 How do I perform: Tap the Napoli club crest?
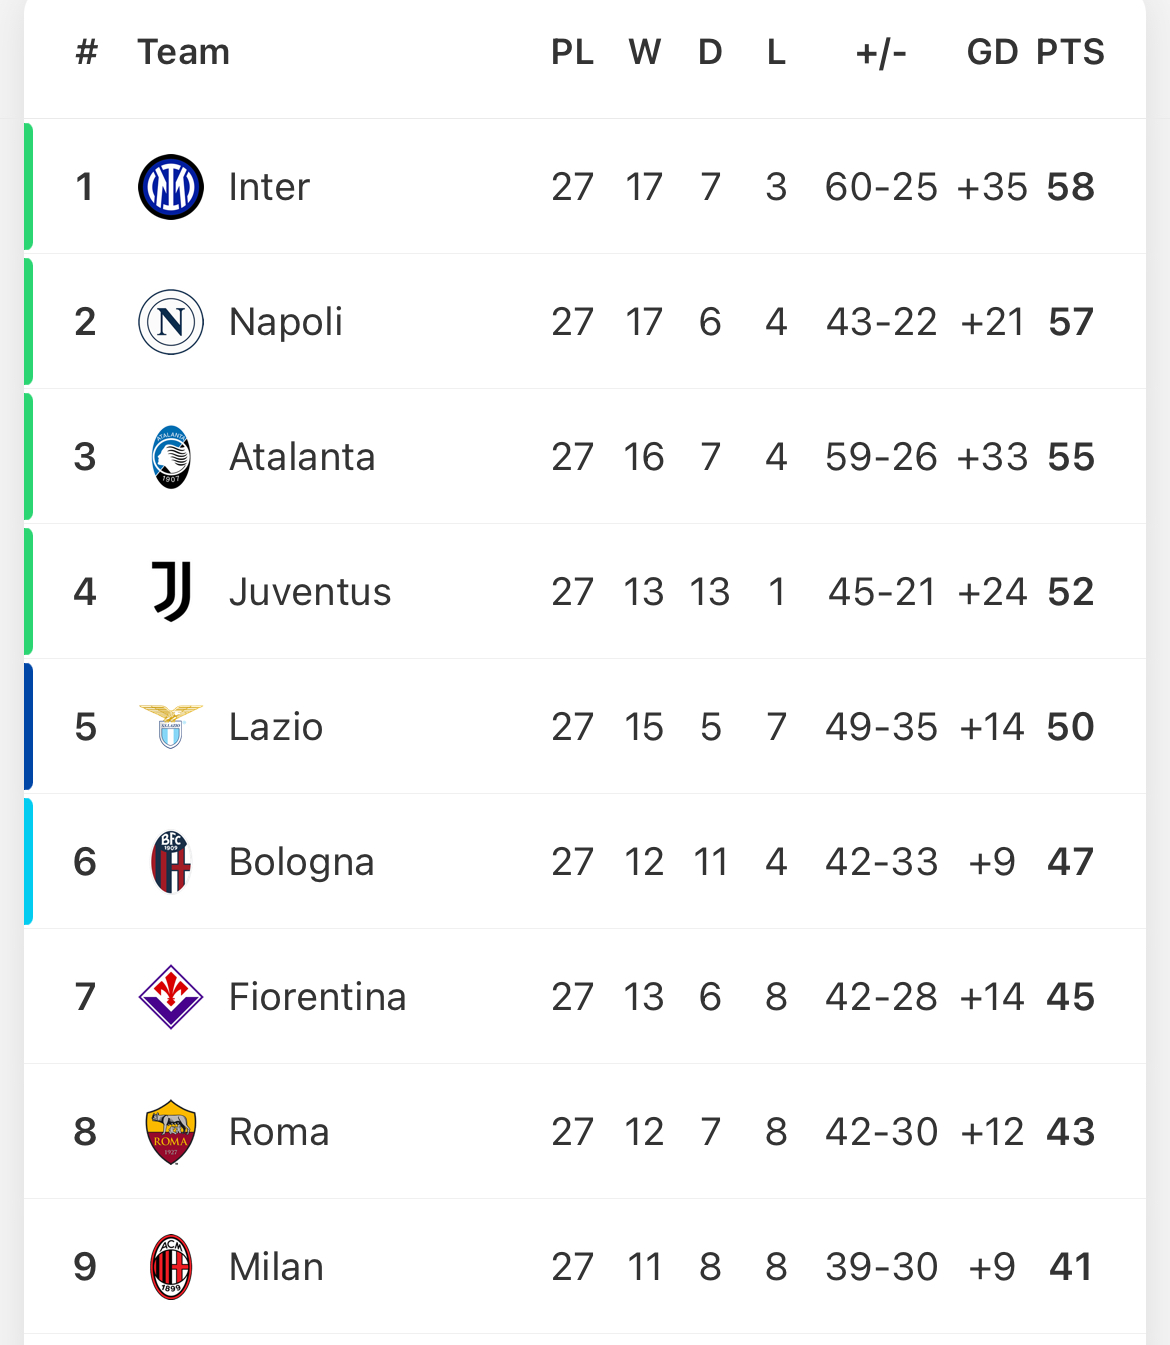(x=171, y=322)
